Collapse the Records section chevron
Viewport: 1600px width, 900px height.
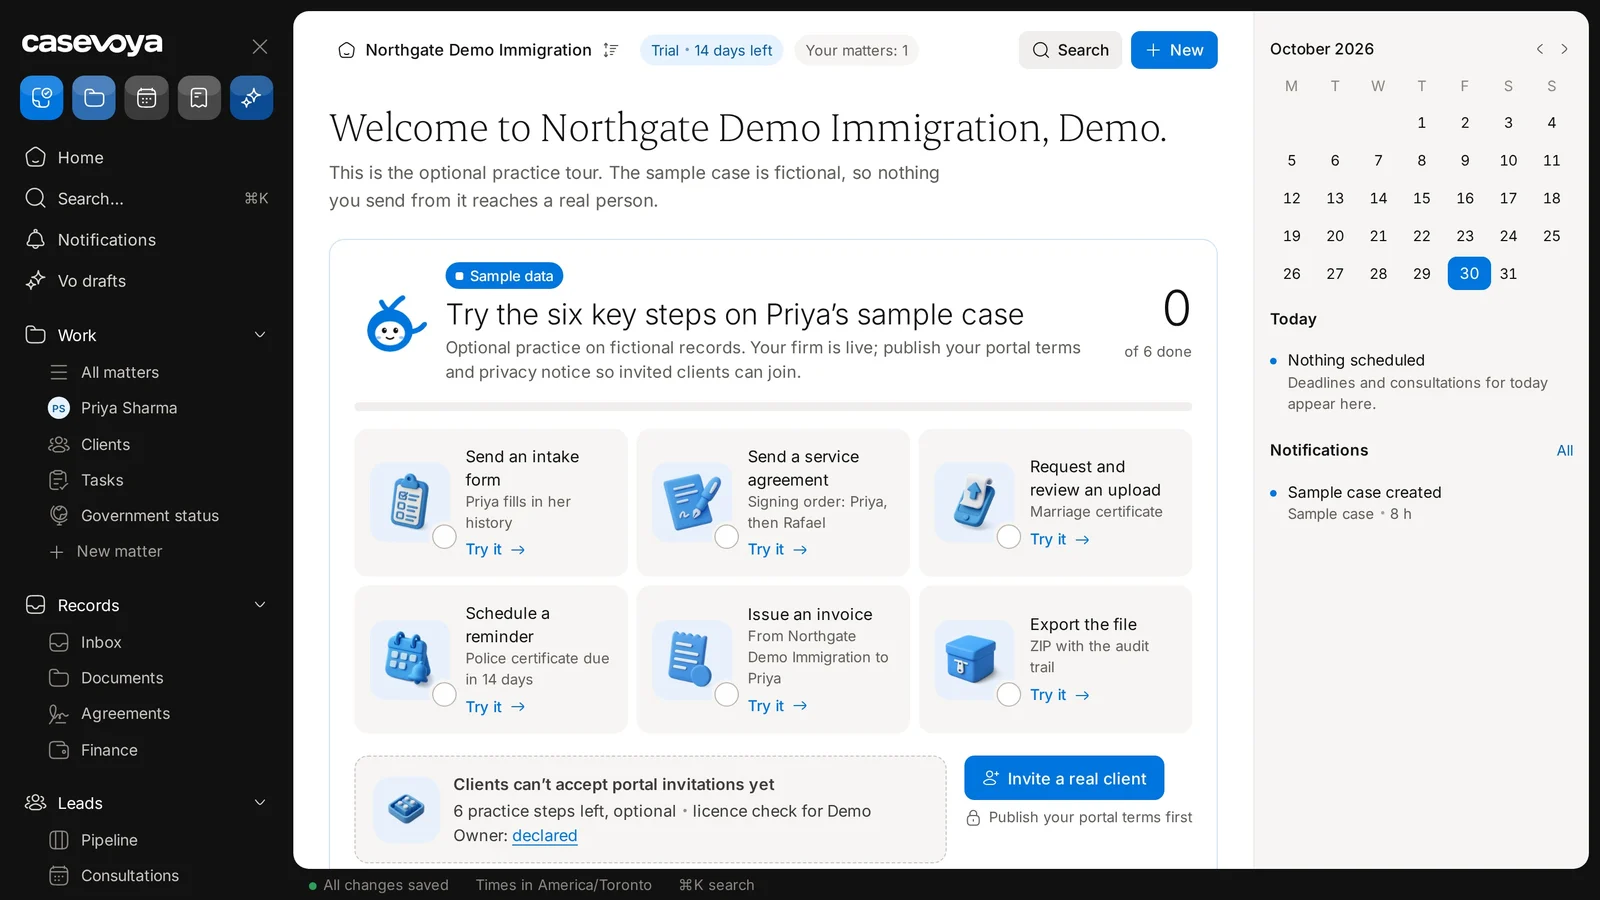pos(260,605)
